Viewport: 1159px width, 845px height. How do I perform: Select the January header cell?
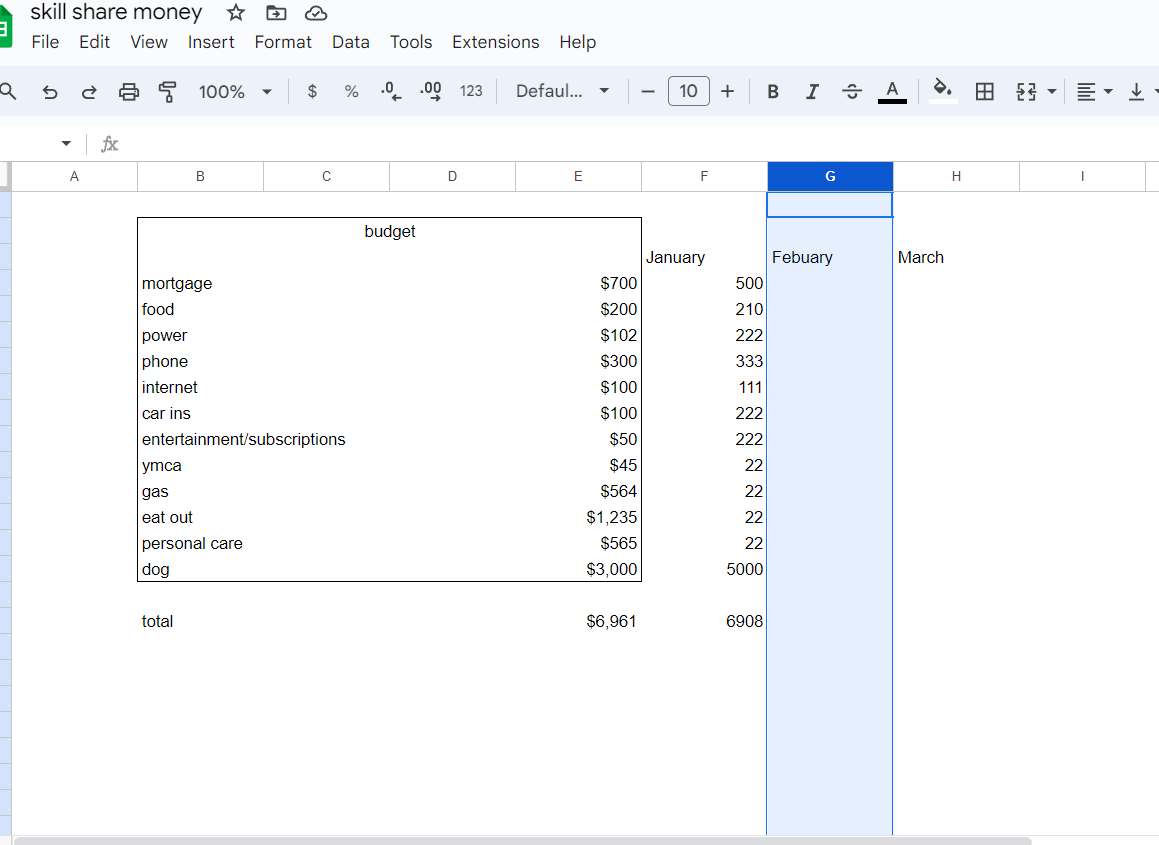coord(704,257)
